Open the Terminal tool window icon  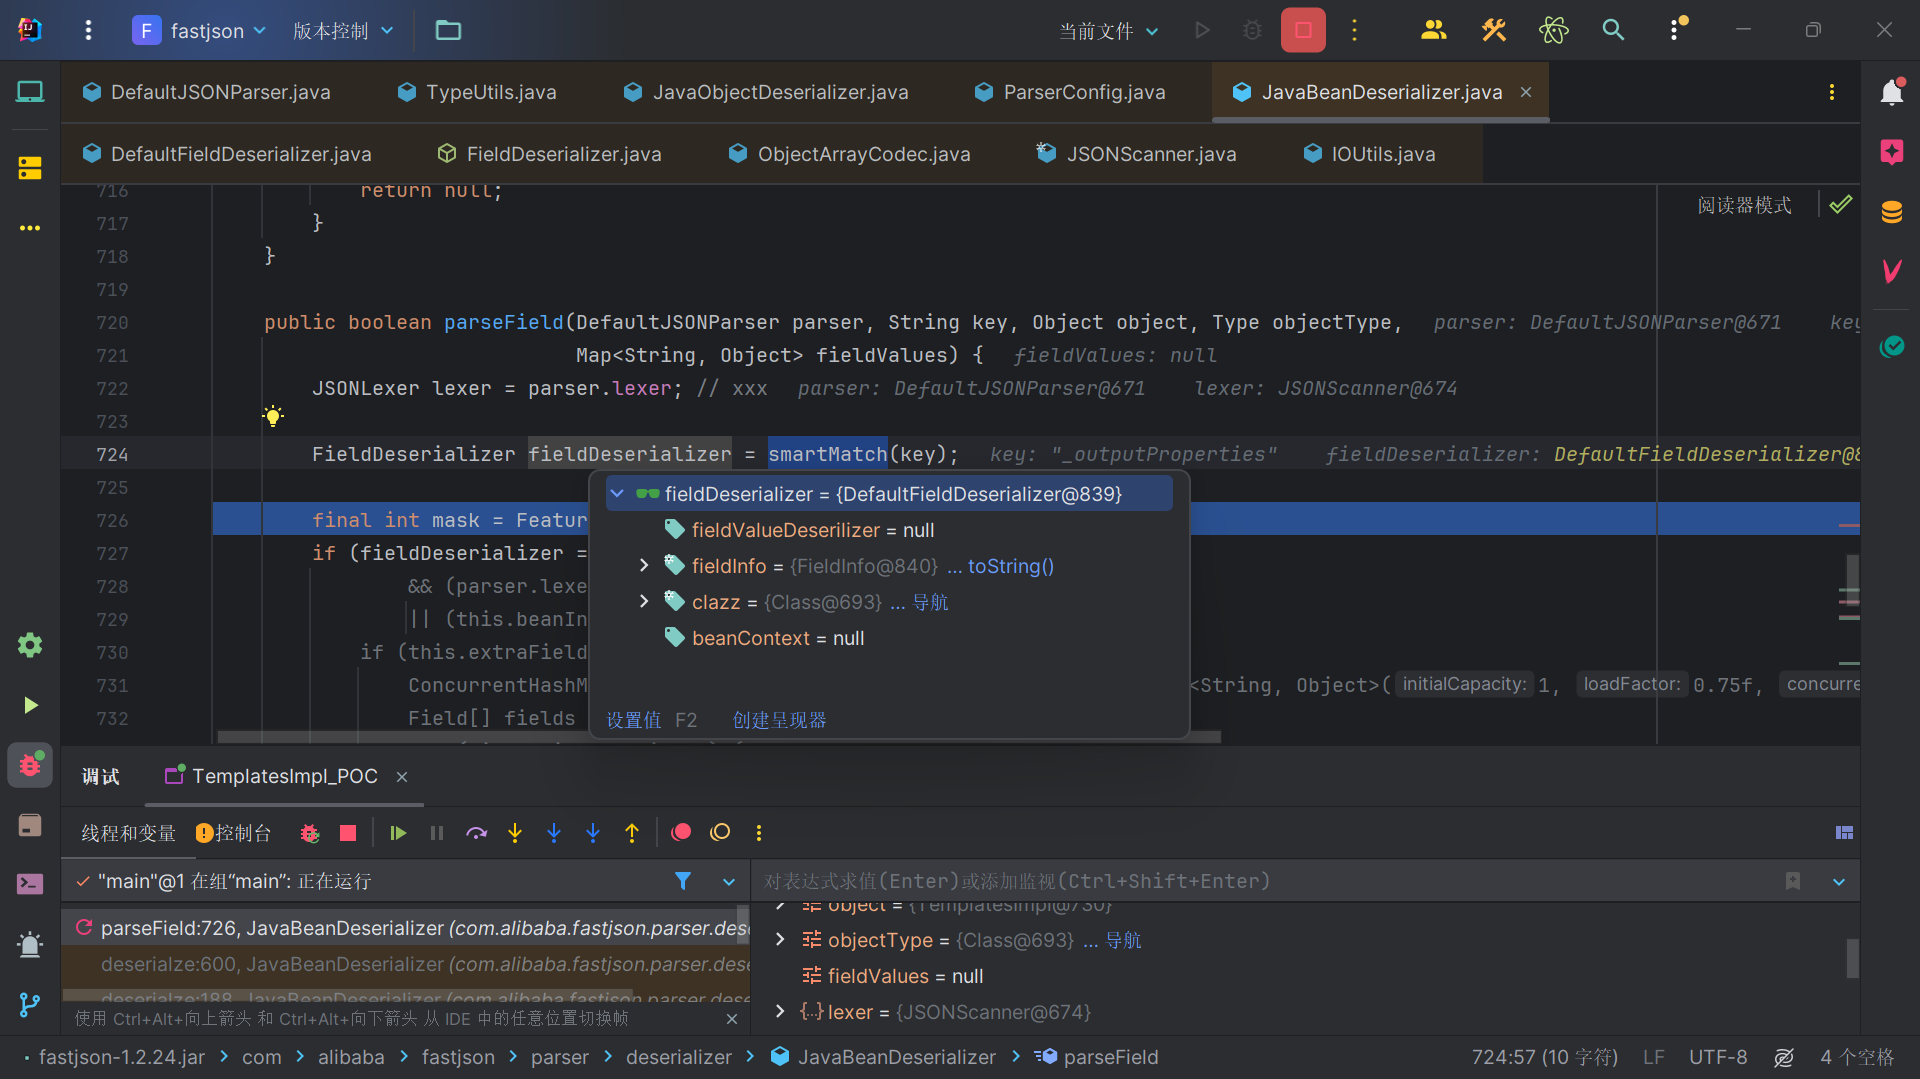click(30, 884)
